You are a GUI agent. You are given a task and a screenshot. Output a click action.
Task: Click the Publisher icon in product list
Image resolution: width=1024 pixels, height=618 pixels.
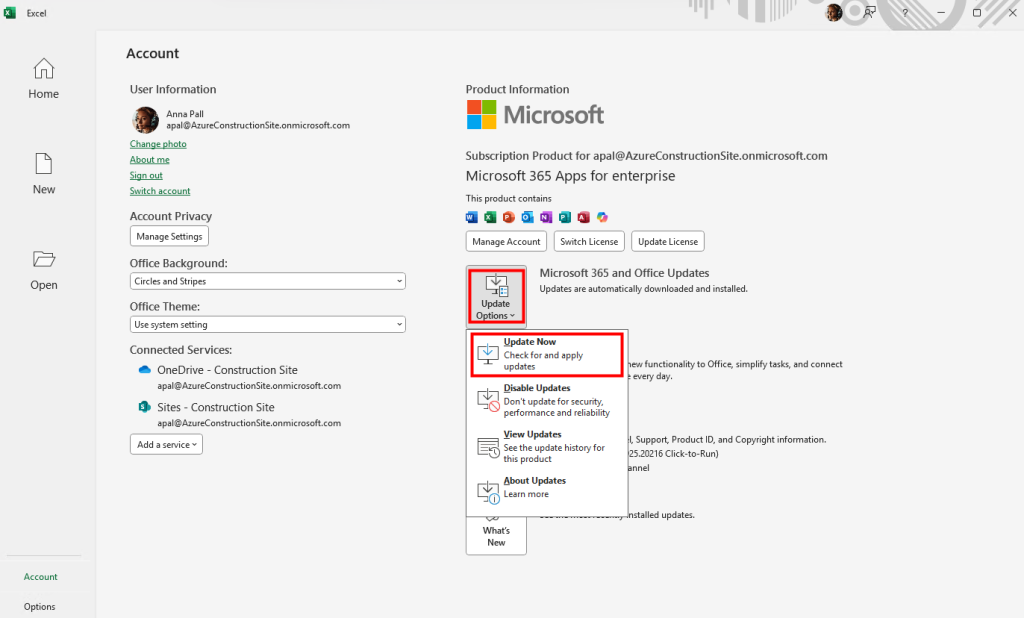coord(565,218)
